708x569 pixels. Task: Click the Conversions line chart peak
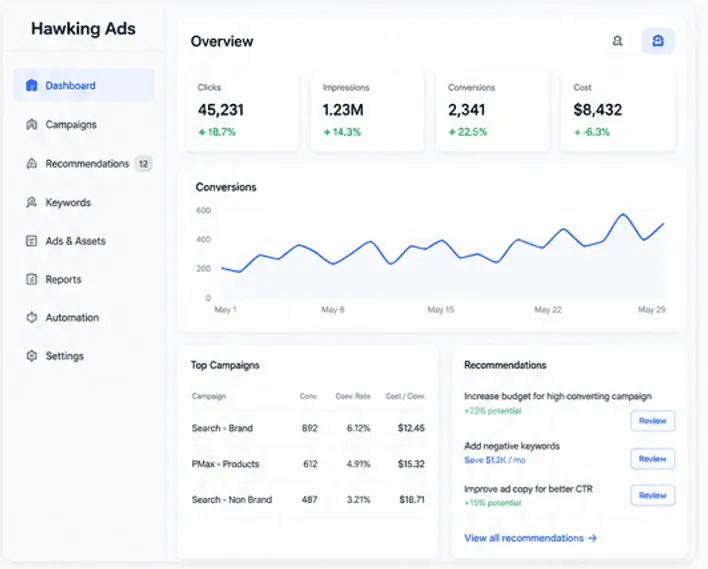pyautogui.click(x=624, y=215)
